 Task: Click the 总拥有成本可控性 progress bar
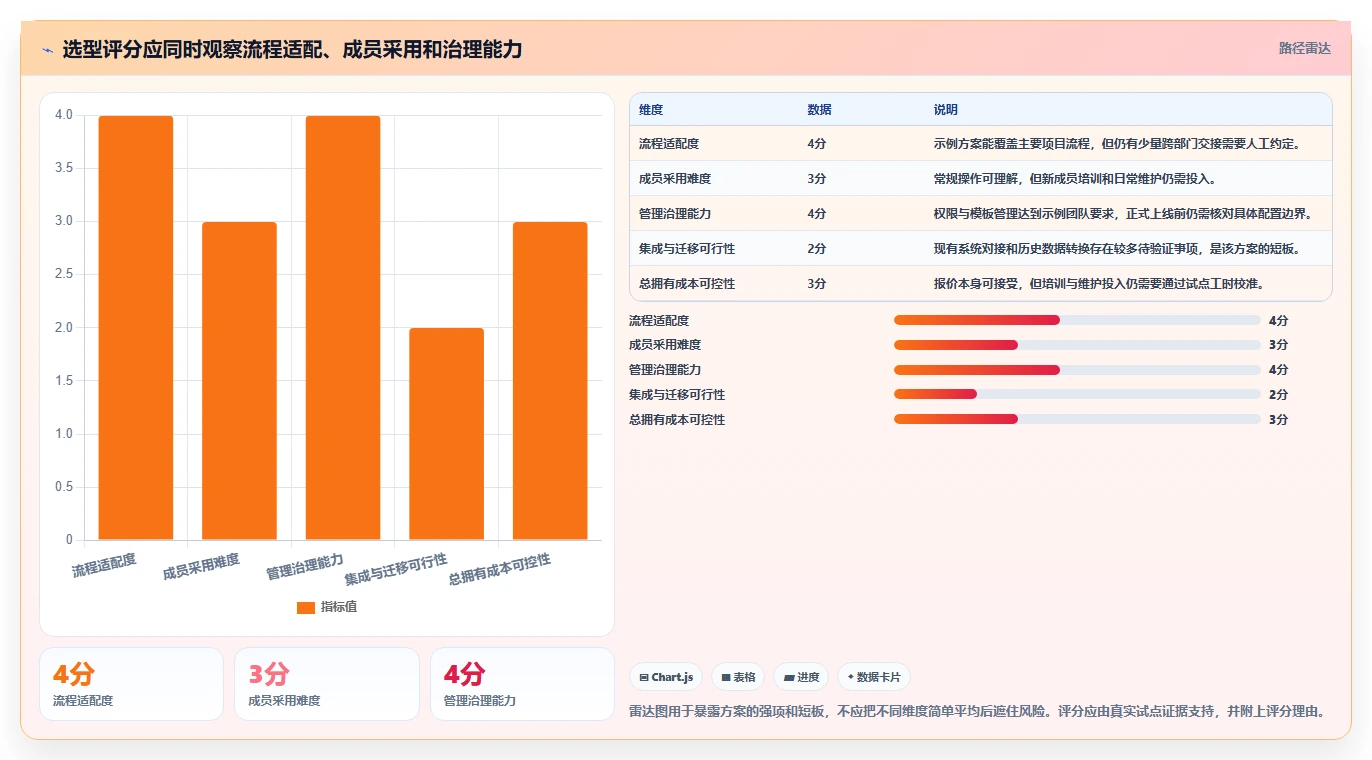click(x=1077, y=420)
